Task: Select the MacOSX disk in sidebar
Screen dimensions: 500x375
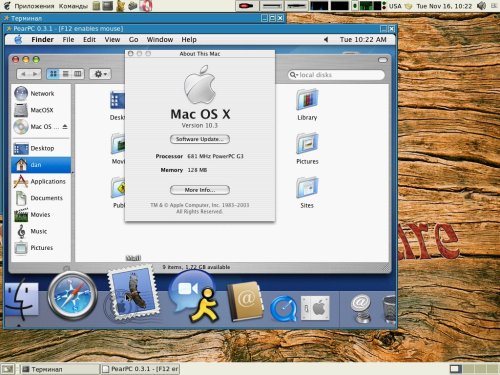Action: [42, 110]
